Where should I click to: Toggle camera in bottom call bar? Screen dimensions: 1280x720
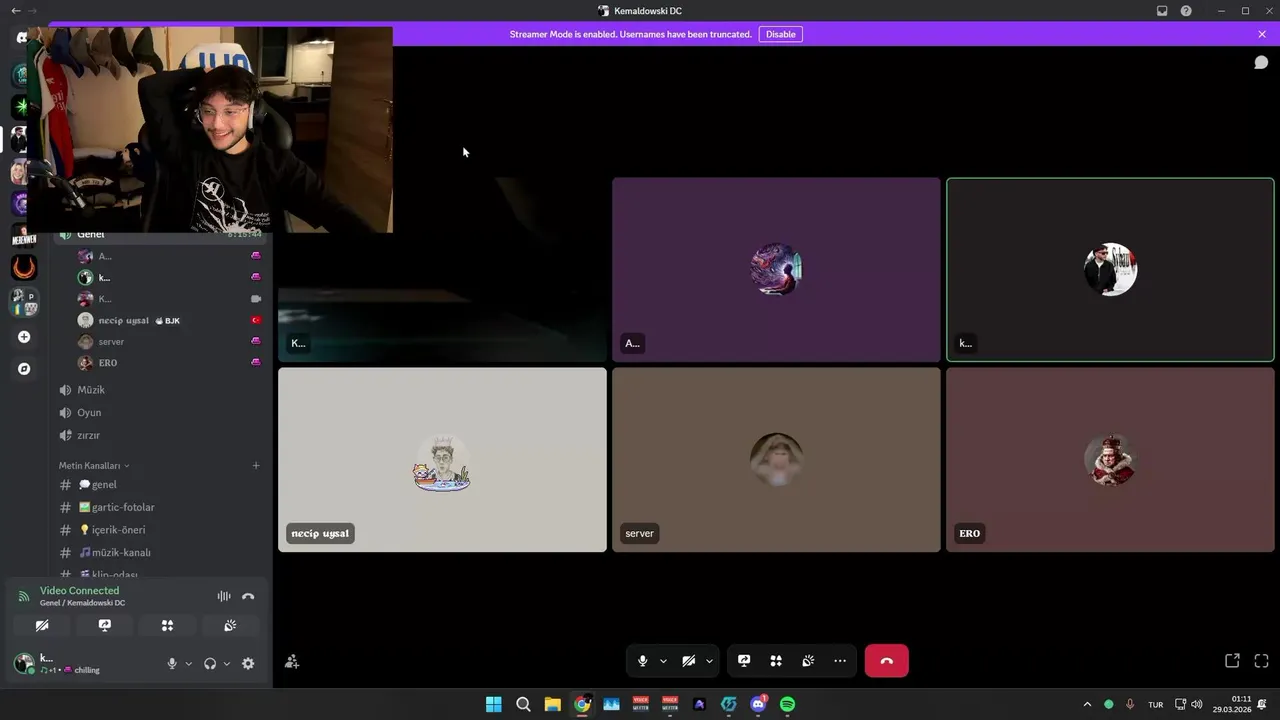click(688, 661)
